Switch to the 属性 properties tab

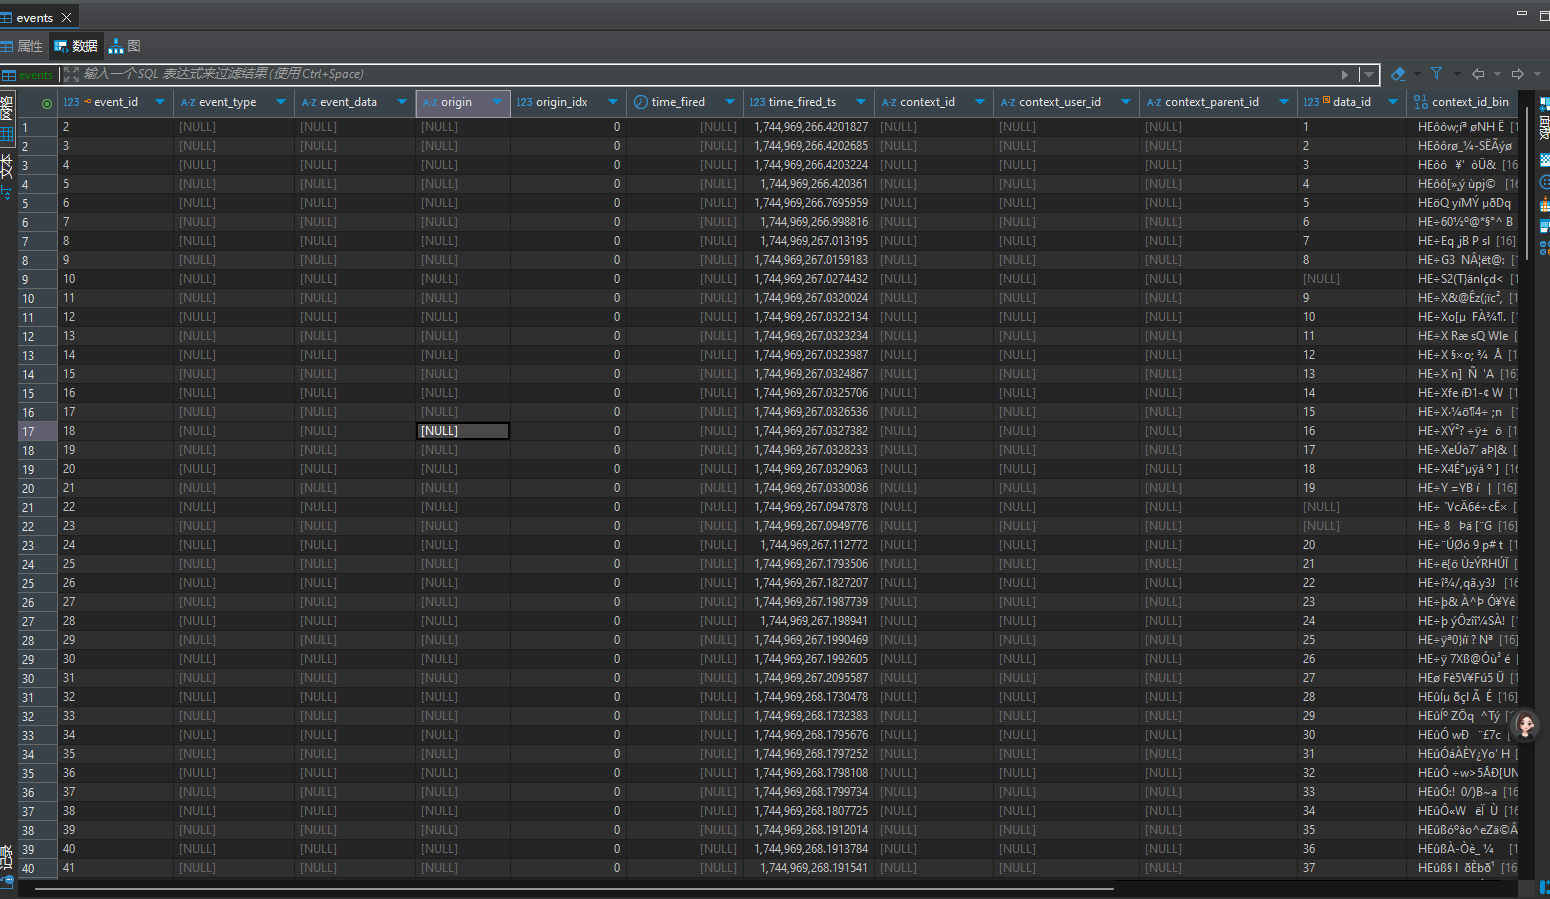click(23, 46)
